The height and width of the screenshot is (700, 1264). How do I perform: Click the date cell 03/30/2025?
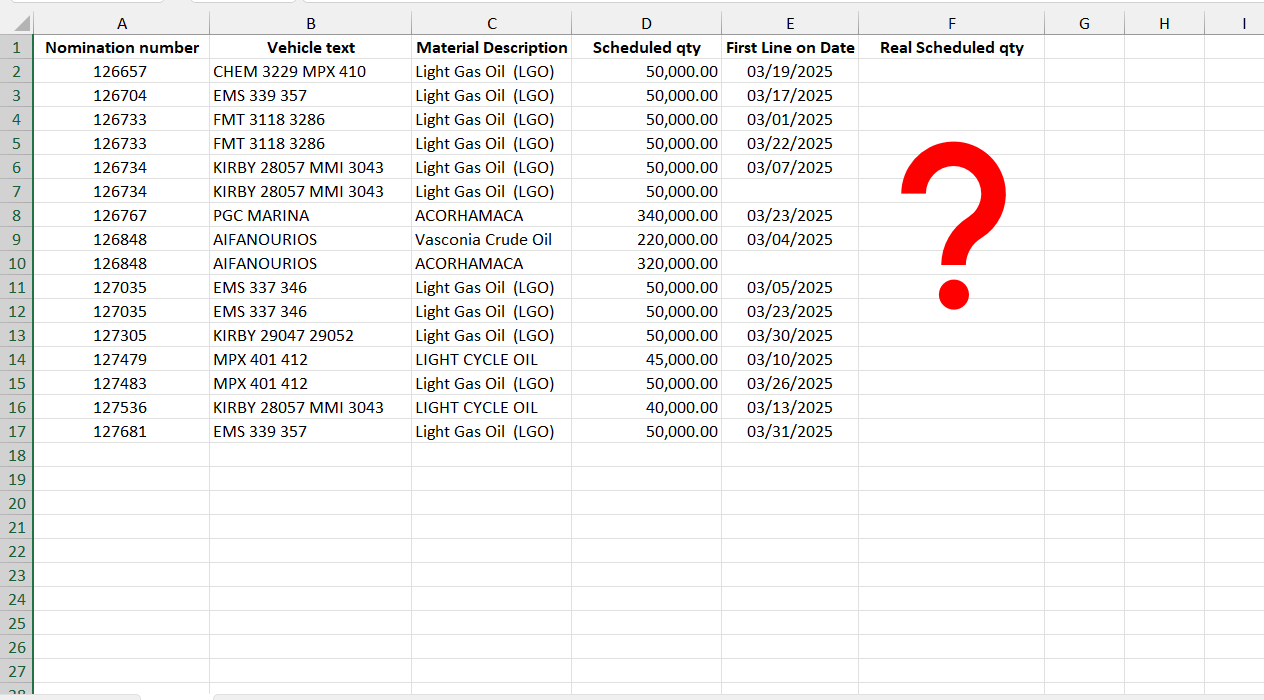tap(790, 335)
